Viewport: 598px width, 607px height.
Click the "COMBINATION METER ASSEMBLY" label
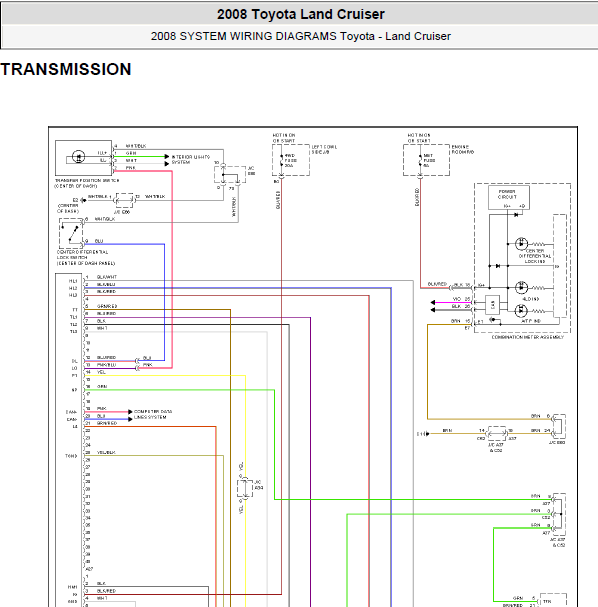coord(528,337)
